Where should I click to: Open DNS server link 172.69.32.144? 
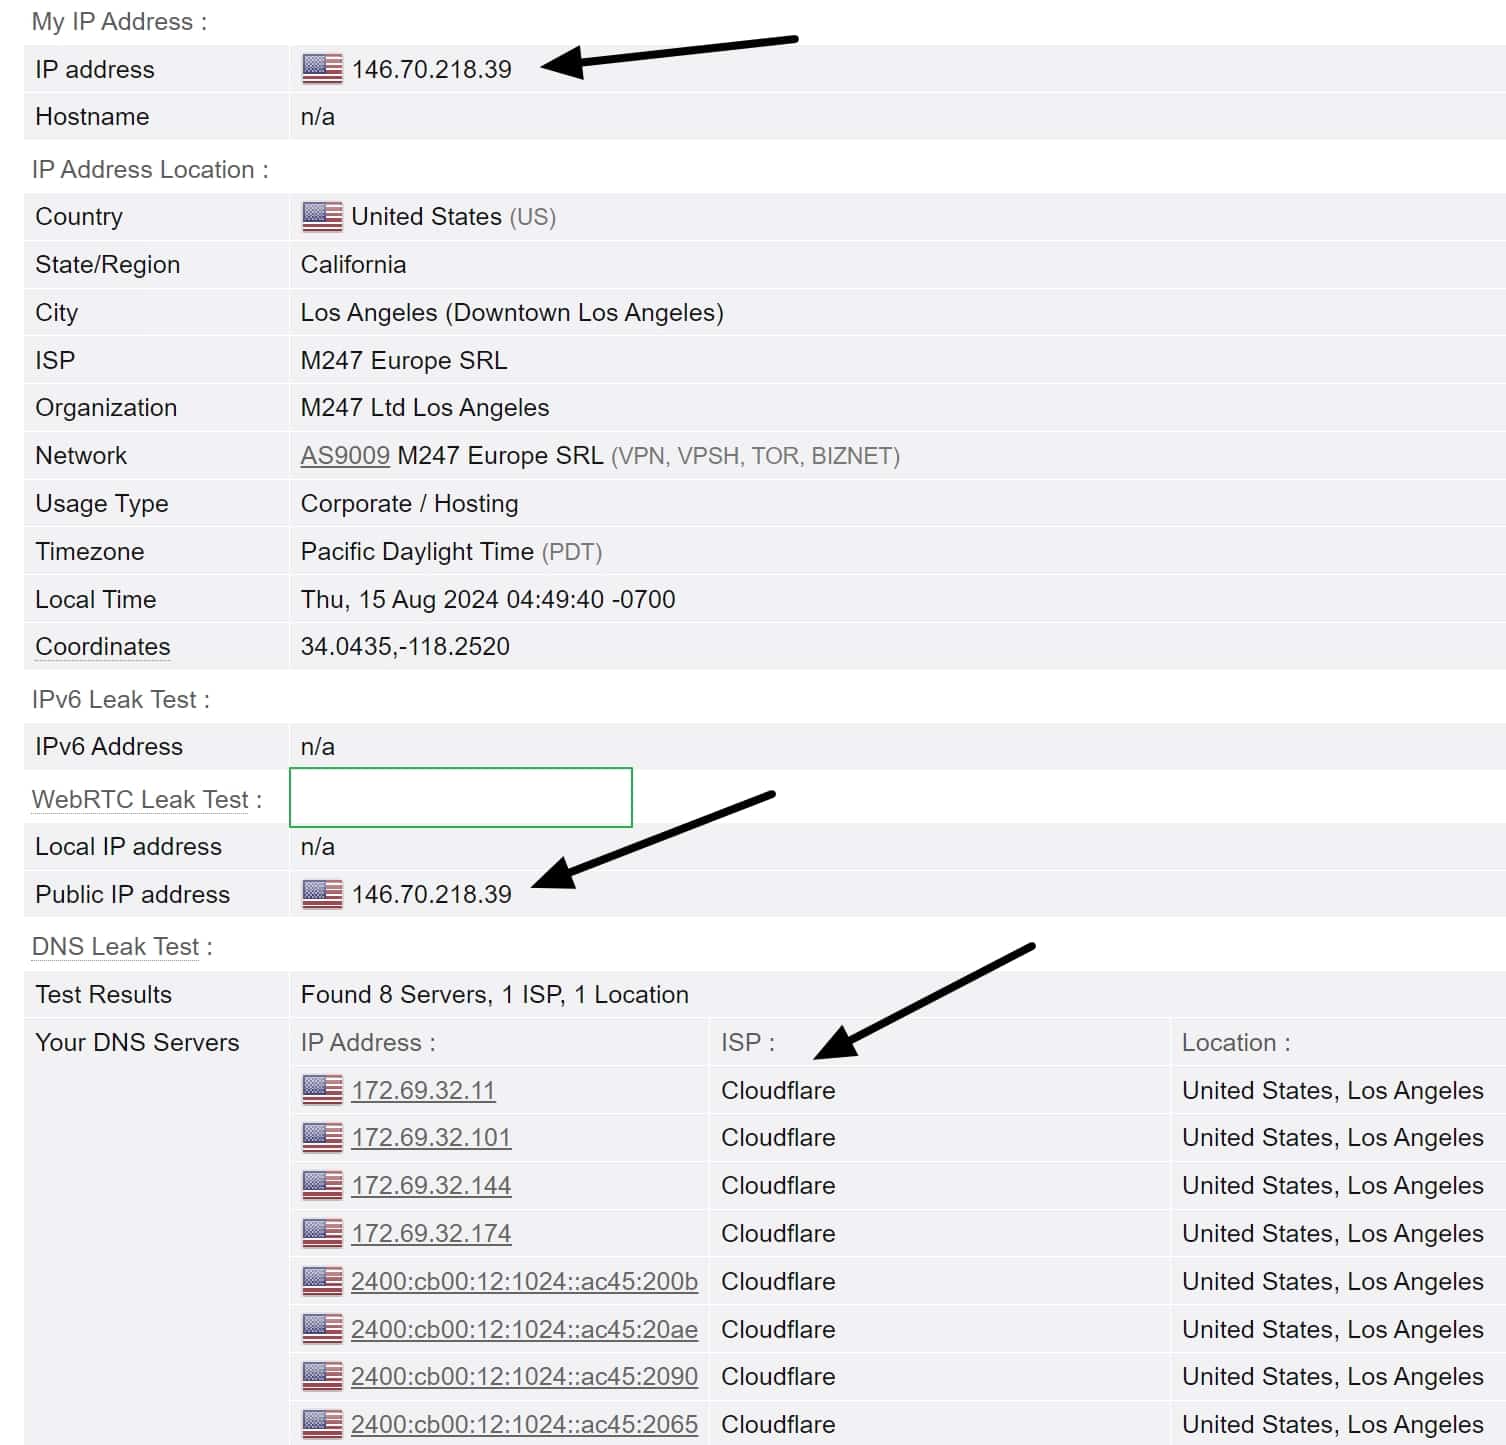[x=431, y=1185]
